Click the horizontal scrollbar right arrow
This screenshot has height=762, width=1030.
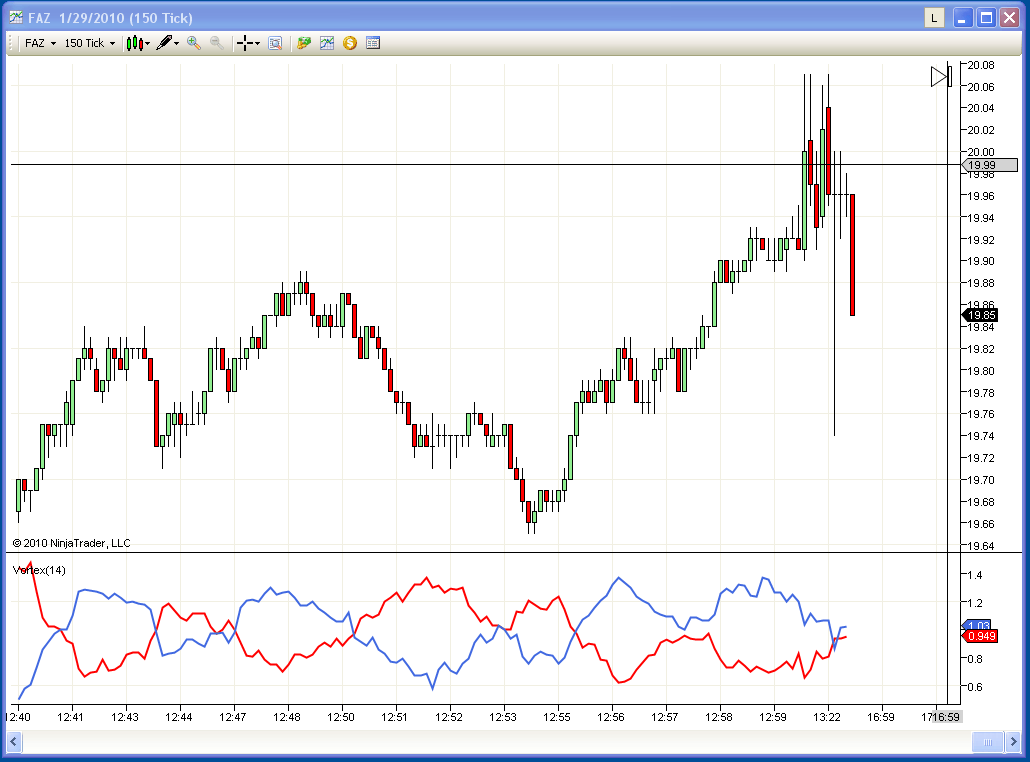pos(1013,742)
